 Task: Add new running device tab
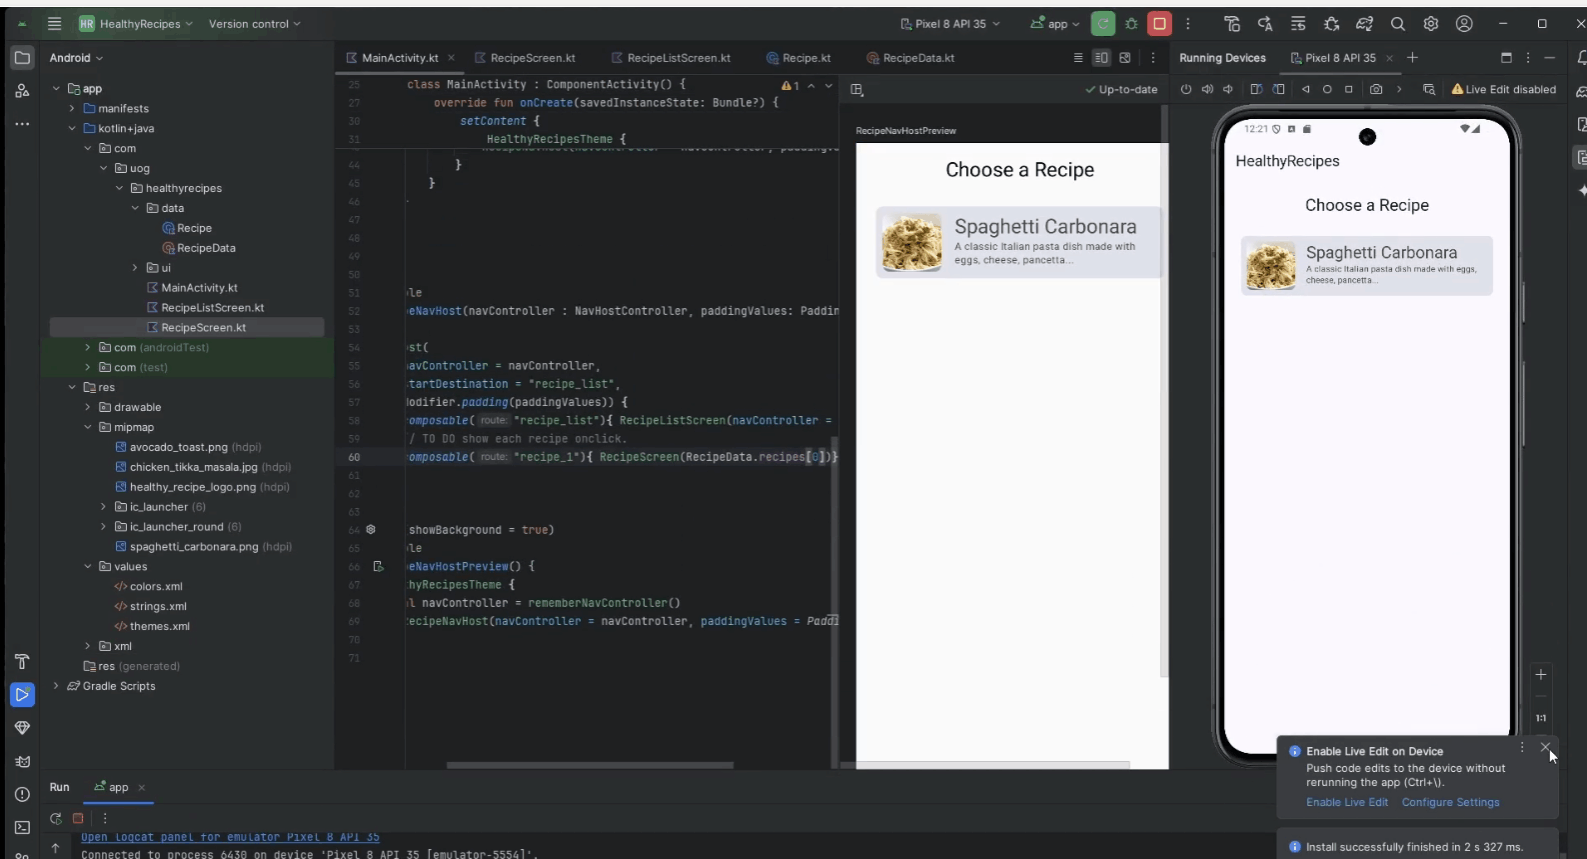1412,58
